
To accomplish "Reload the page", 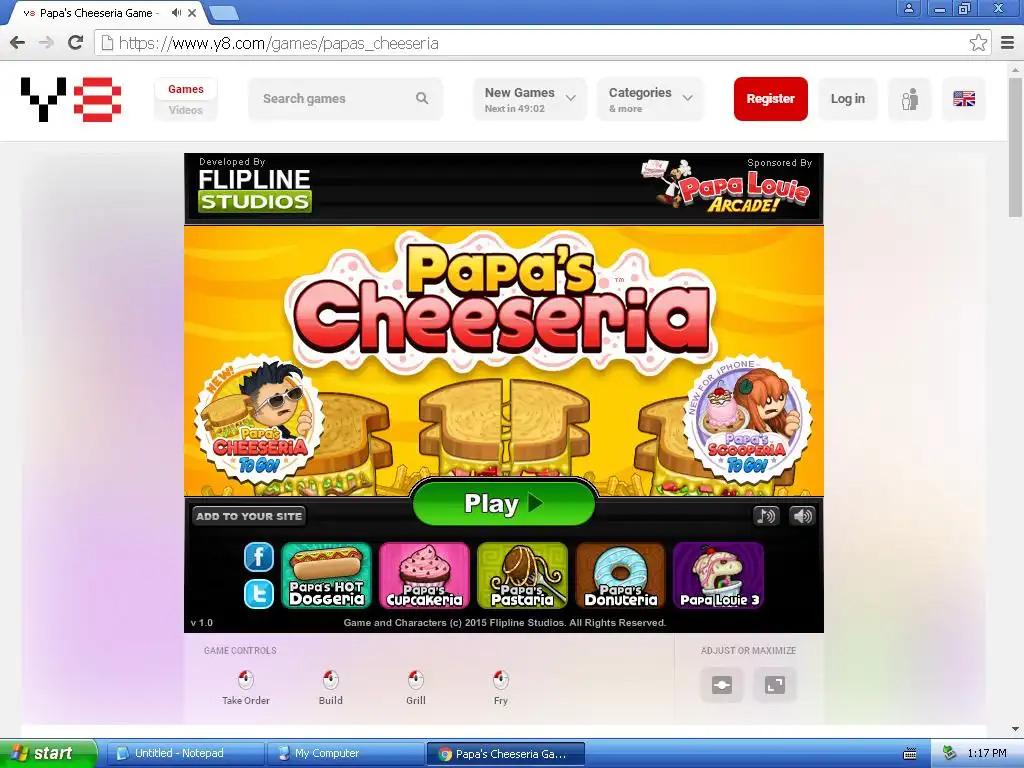I will (76, 43).
